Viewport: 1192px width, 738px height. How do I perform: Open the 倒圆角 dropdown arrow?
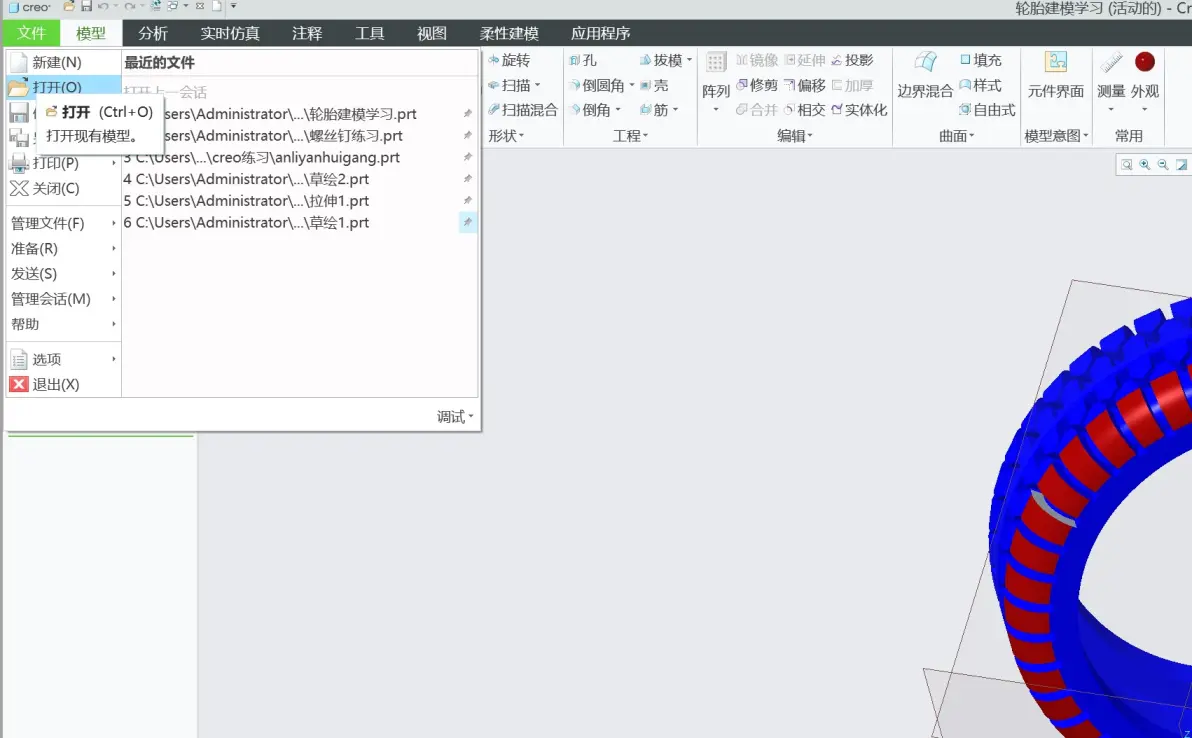click(x=631, y=85)
